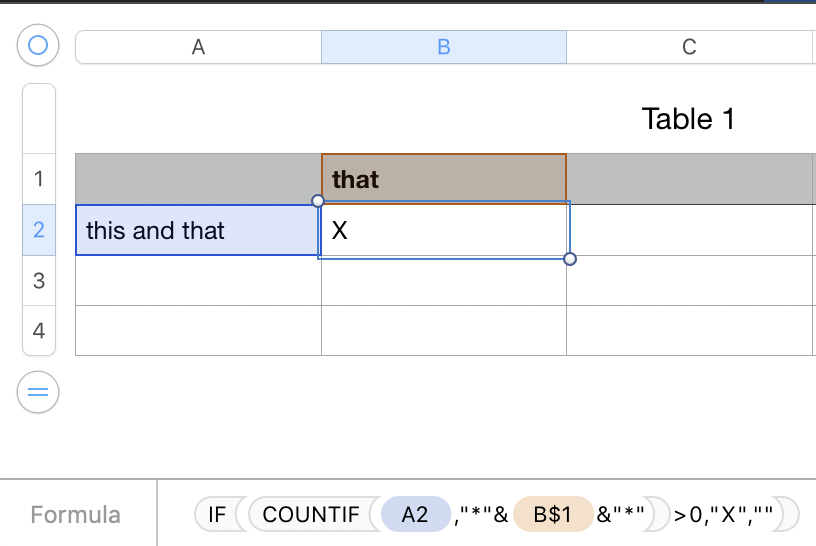Click the table select circle handle
The width and height of the screenshot is (816, 546).
coord(38,45)
